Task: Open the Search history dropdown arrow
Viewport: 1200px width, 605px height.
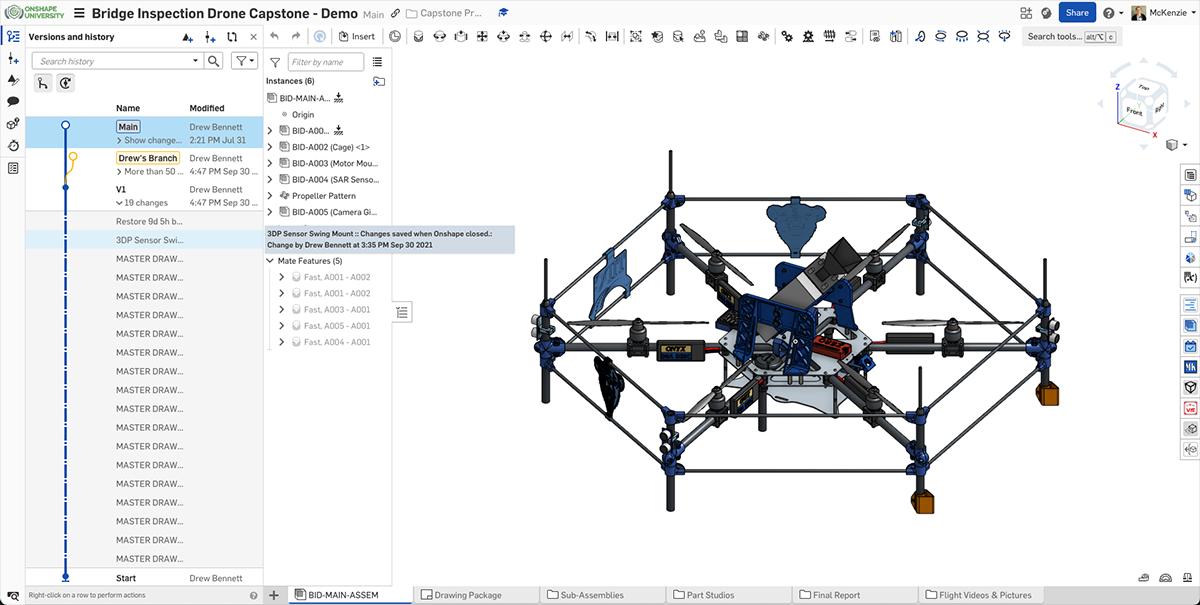Action: [194, 60]
